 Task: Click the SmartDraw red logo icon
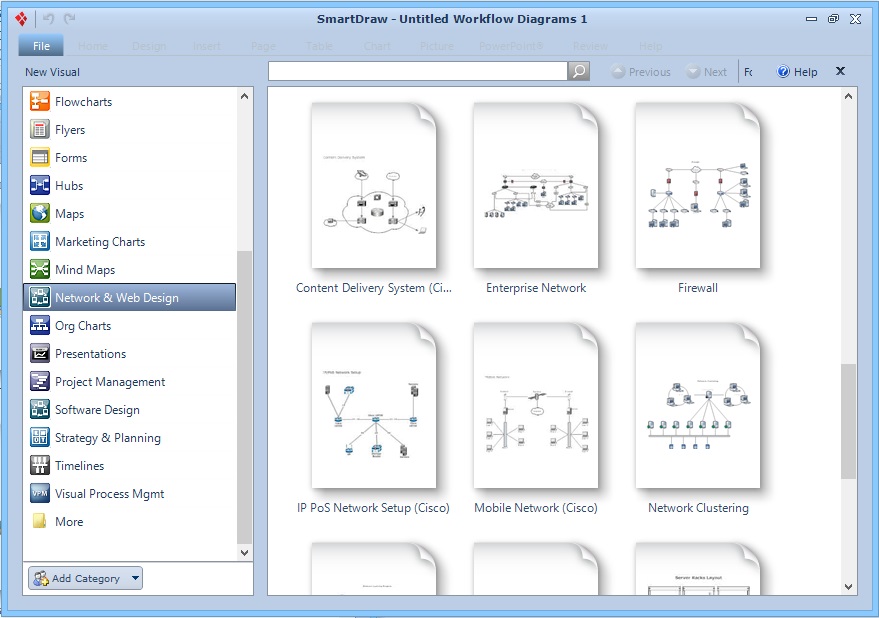click(21, 19)
